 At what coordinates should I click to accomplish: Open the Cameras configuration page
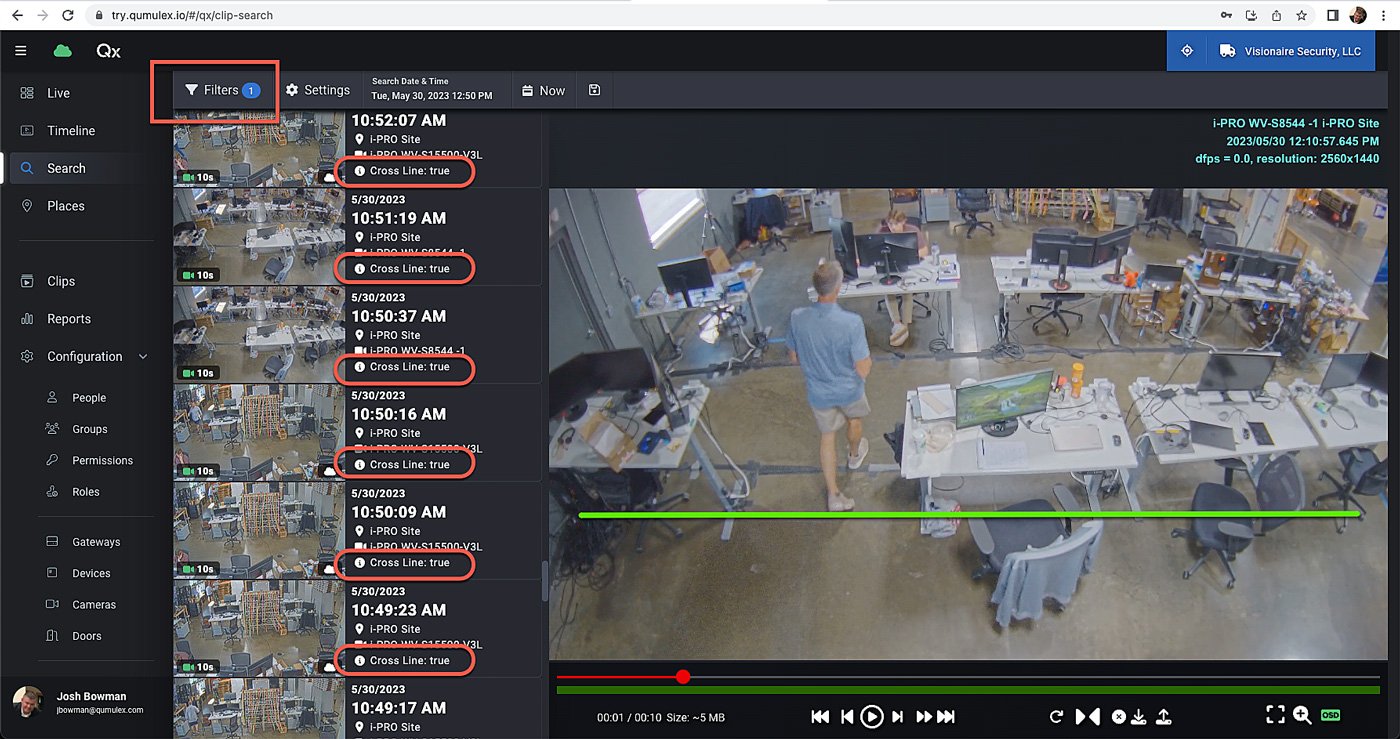[x=95, y=604]
